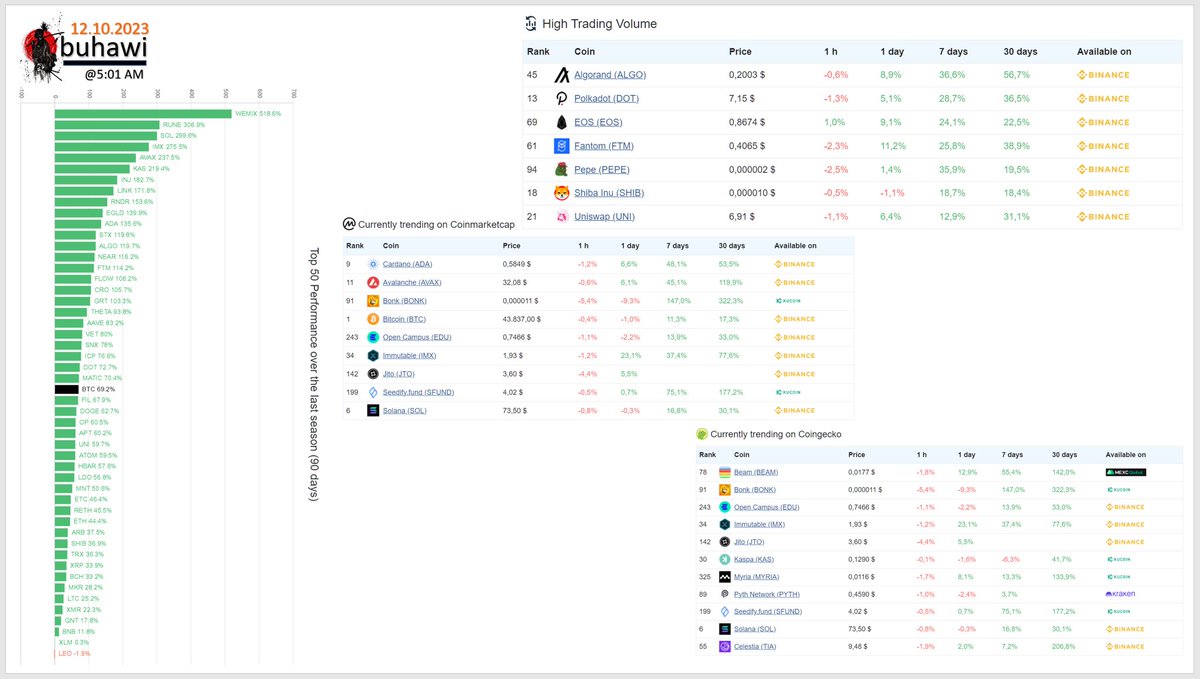Click the Pepe frog coin icon
Screen dimensions: 1200x679
tap(561, 169)
